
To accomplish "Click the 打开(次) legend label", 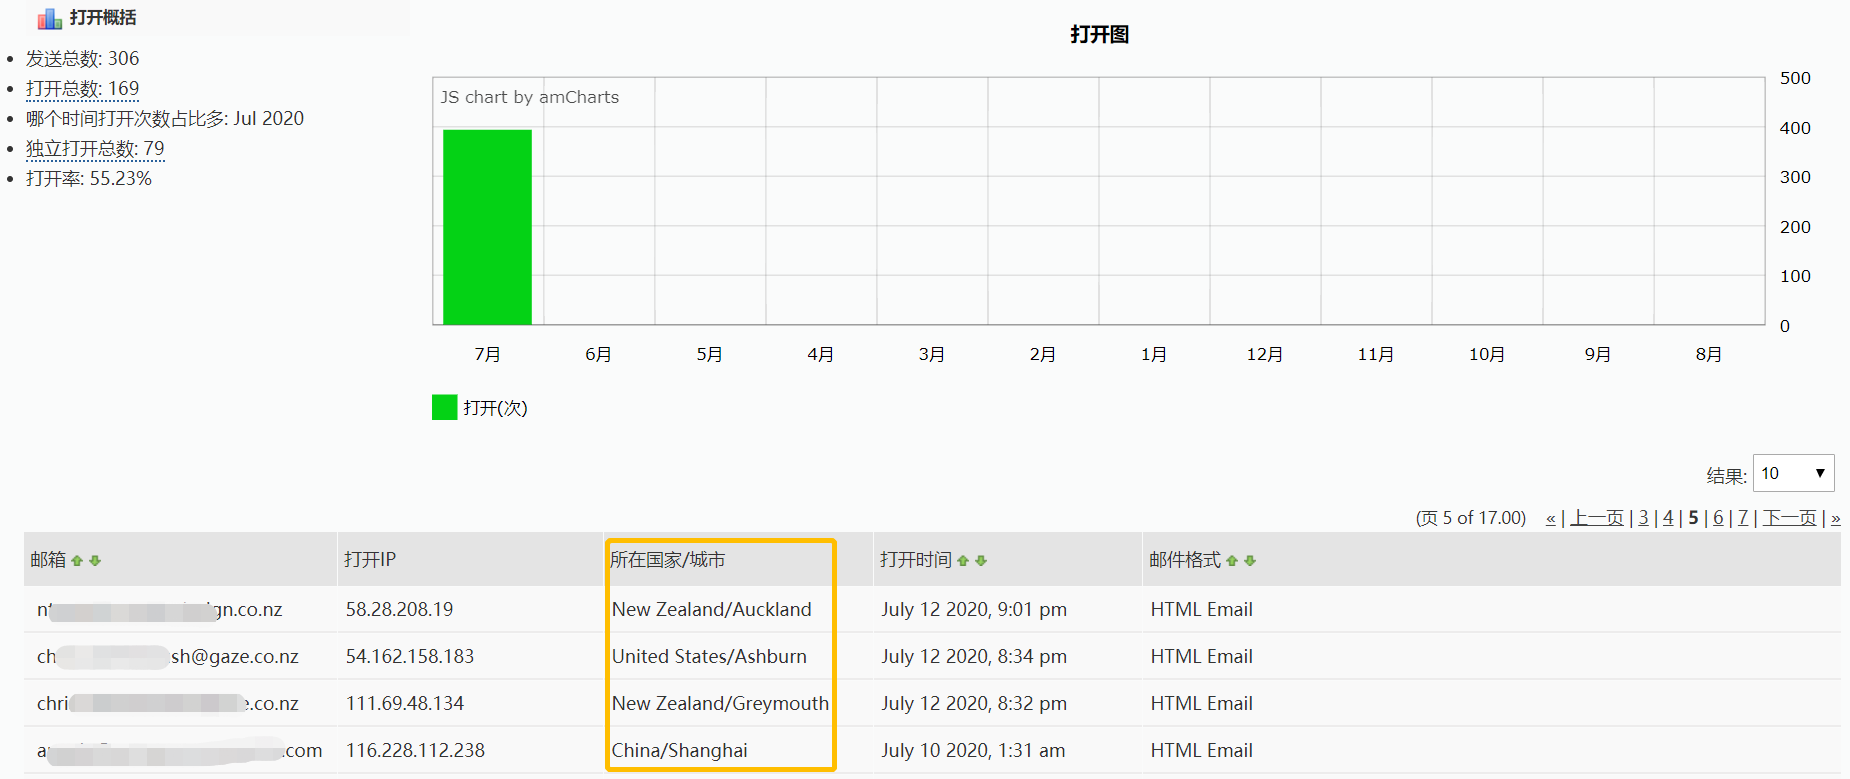I will (495, 408).
